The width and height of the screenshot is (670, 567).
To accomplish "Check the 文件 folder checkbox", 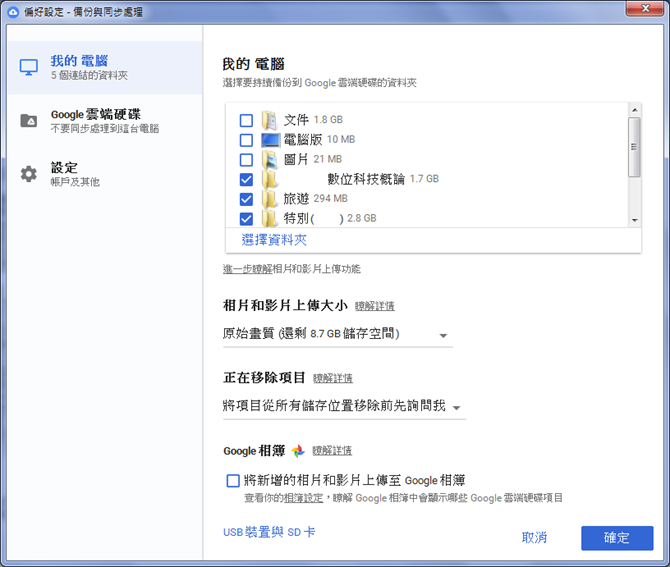I will pos(246,120).
